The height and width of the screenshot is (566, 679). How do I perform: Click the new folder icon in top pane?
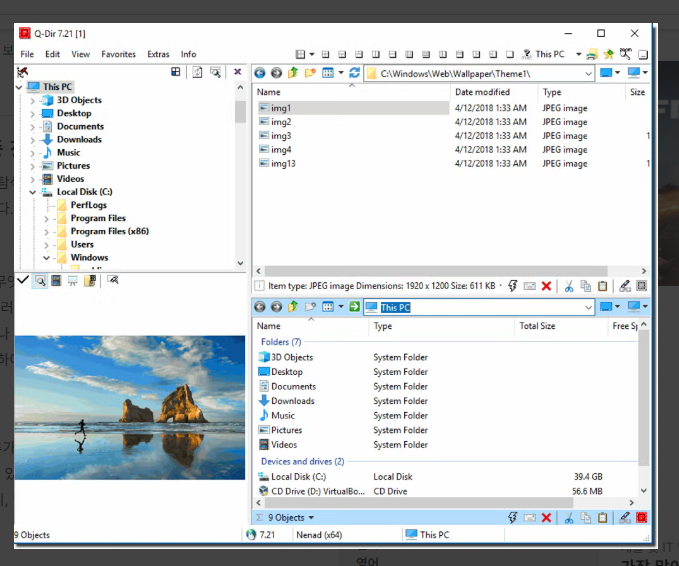[310, 73]
